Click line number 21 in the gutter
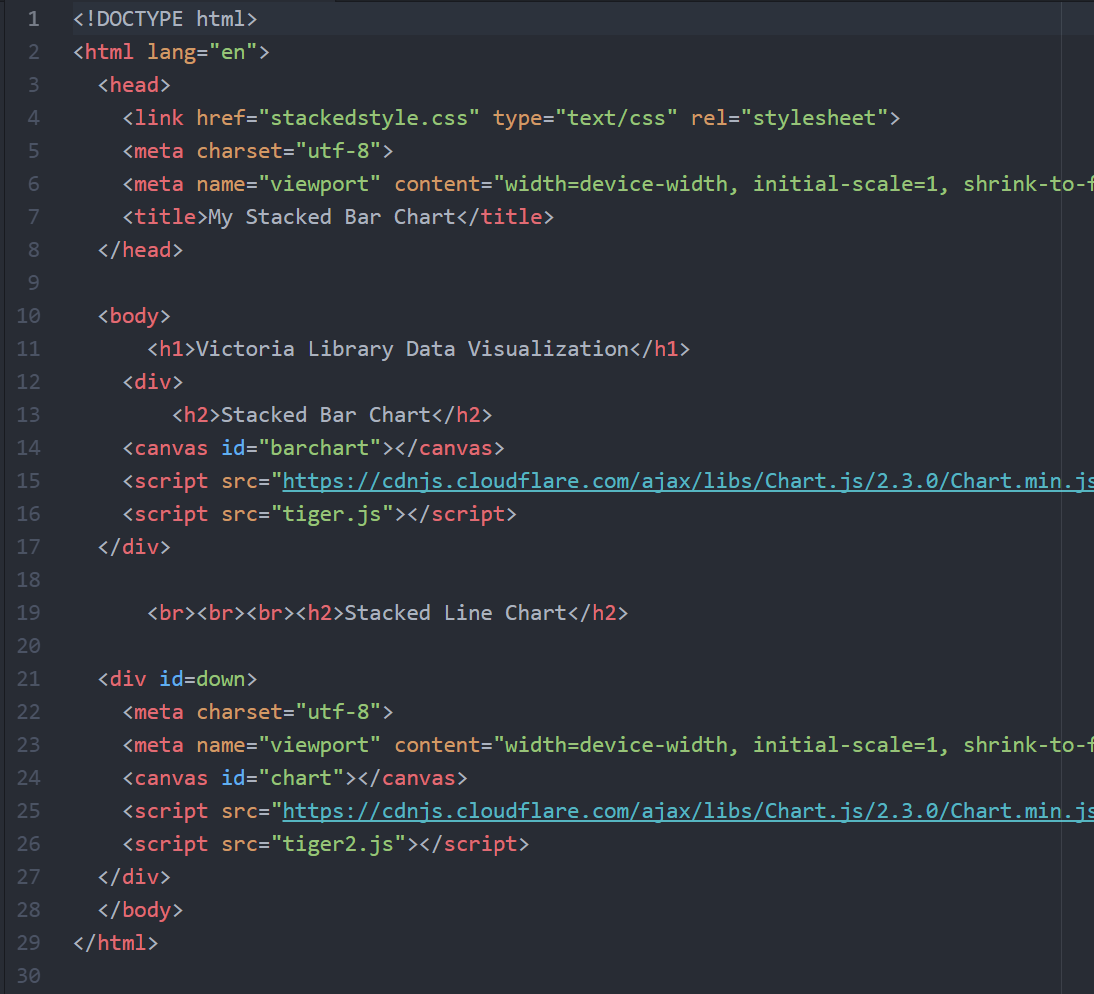The image size is (1094, 994). coord(29,679)
